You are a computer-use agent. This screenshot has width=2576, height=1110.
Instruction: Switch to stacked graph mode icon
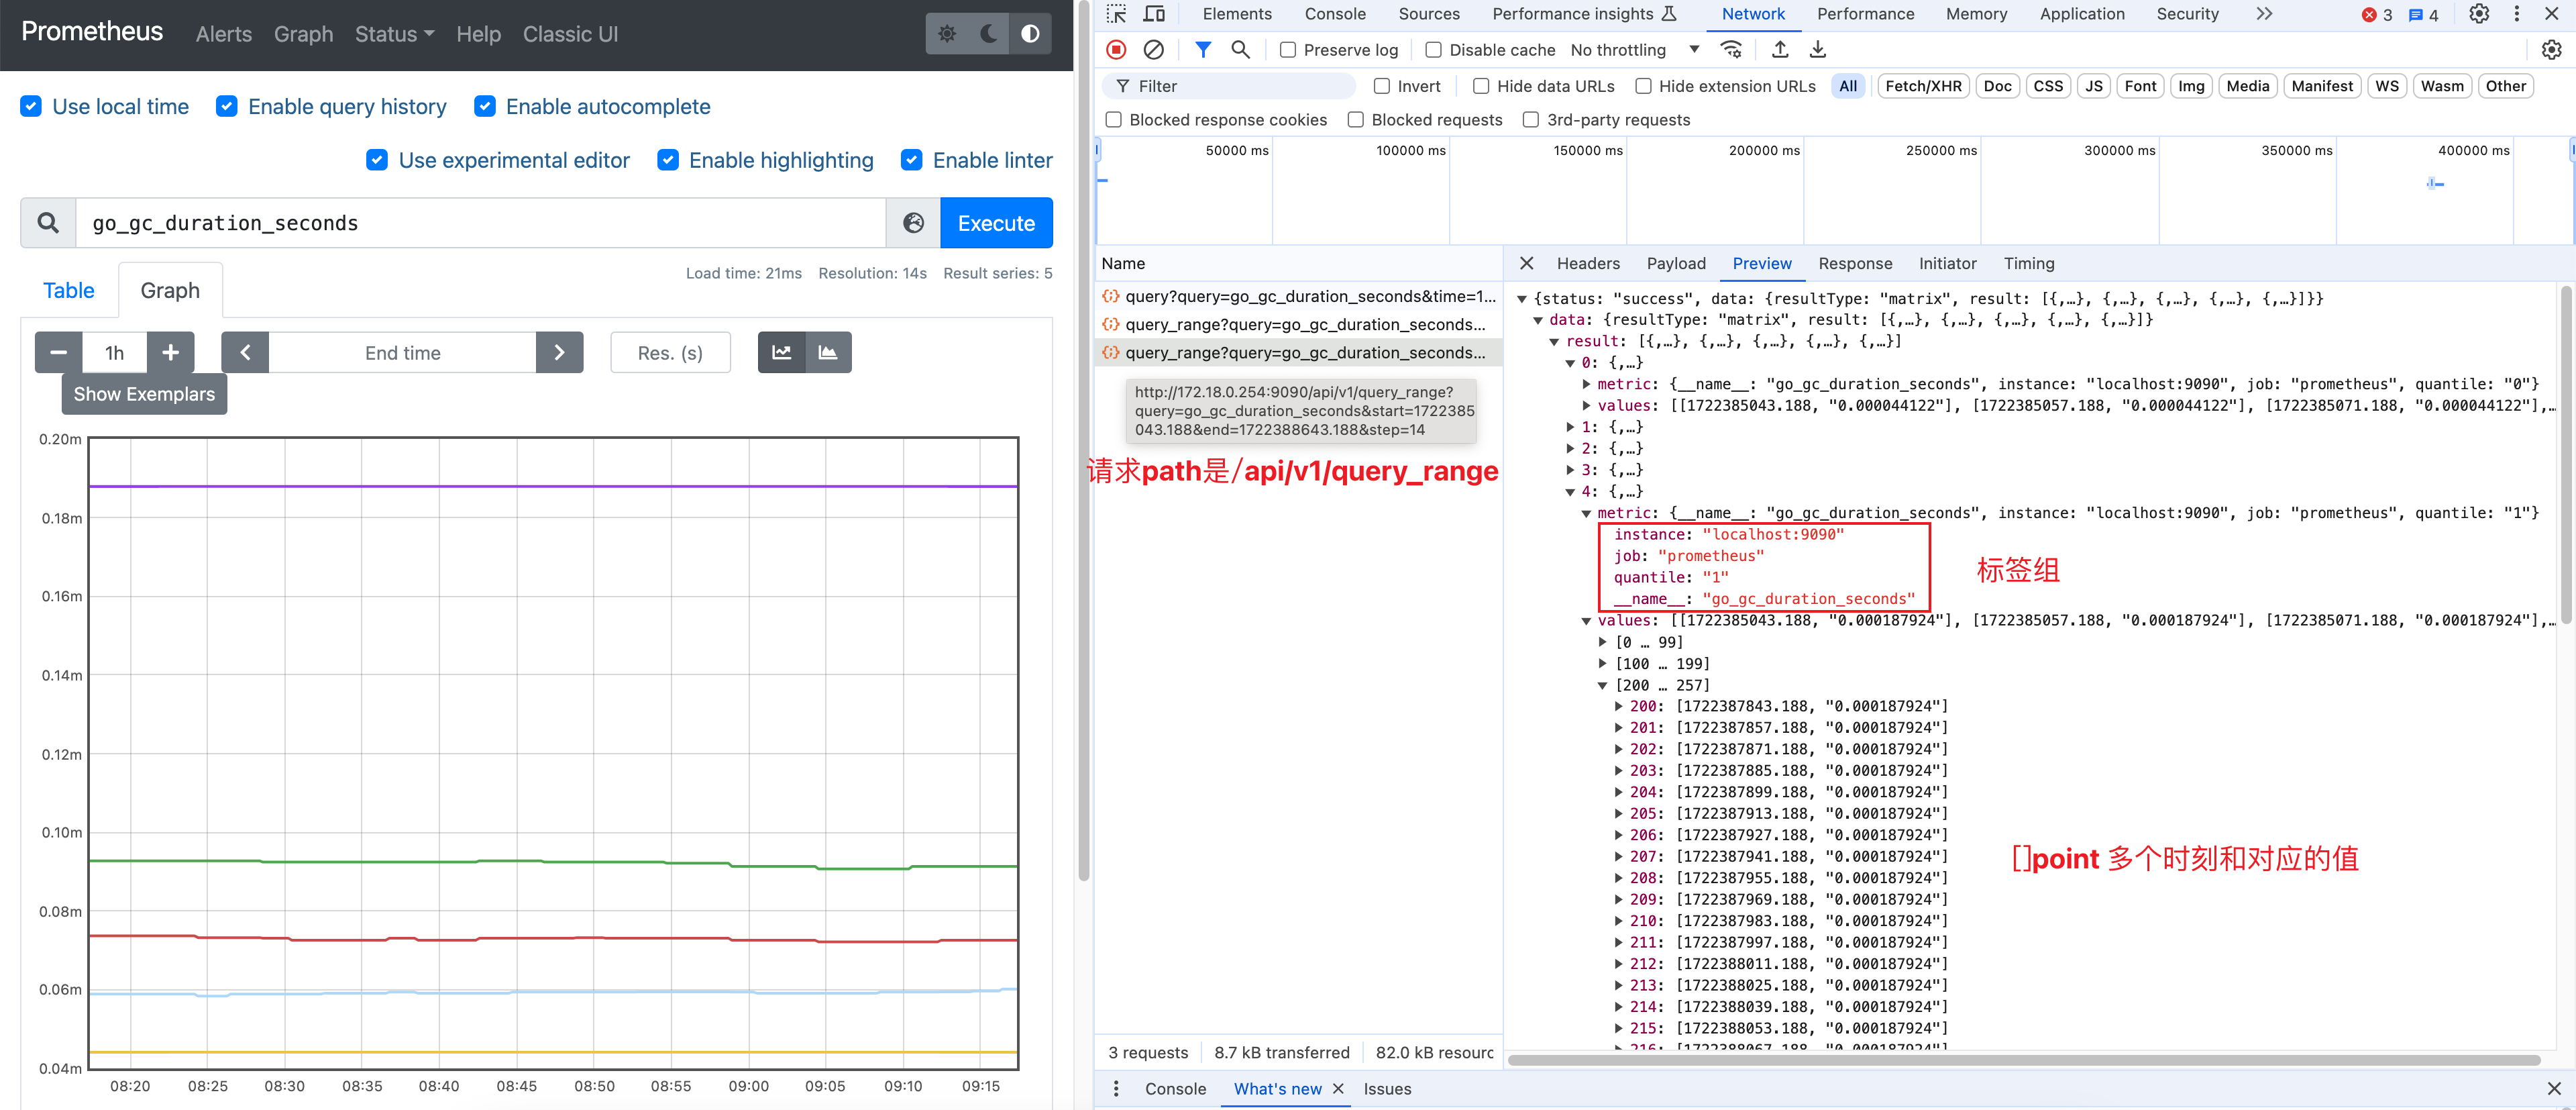click(828, 352)
